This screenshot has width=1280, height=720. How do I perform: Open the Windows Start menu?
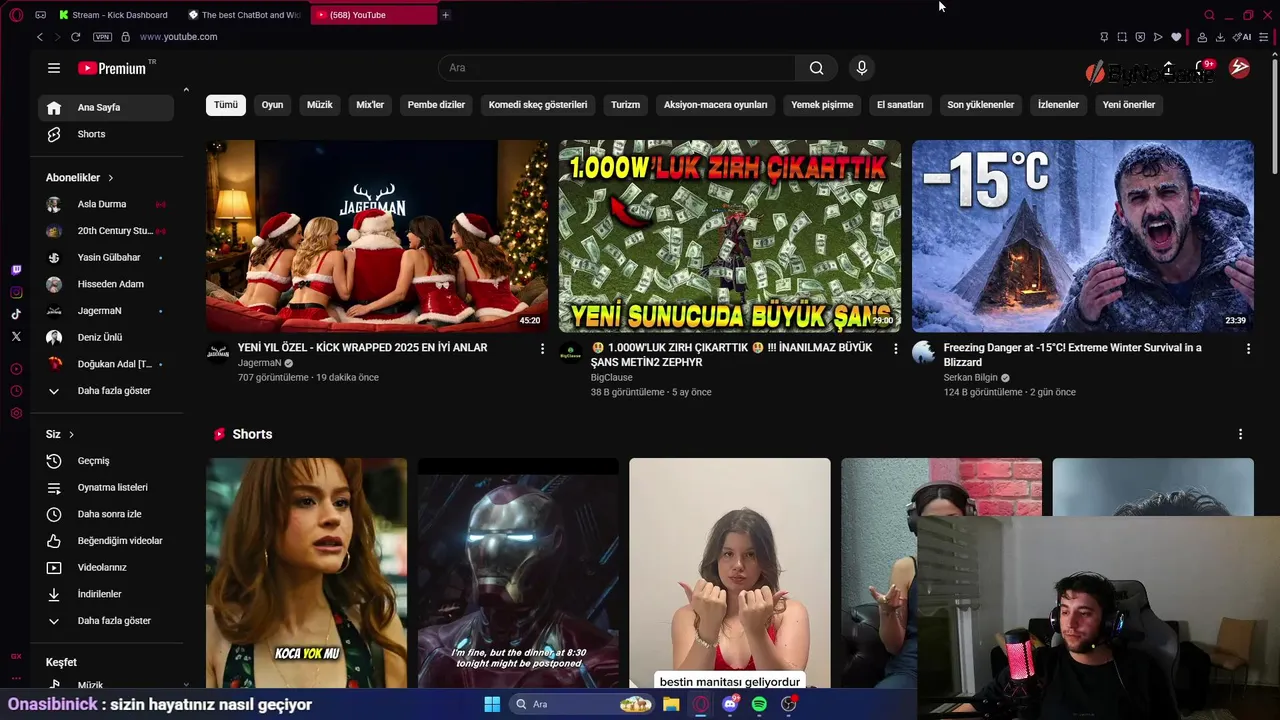[x=492, y=704]
